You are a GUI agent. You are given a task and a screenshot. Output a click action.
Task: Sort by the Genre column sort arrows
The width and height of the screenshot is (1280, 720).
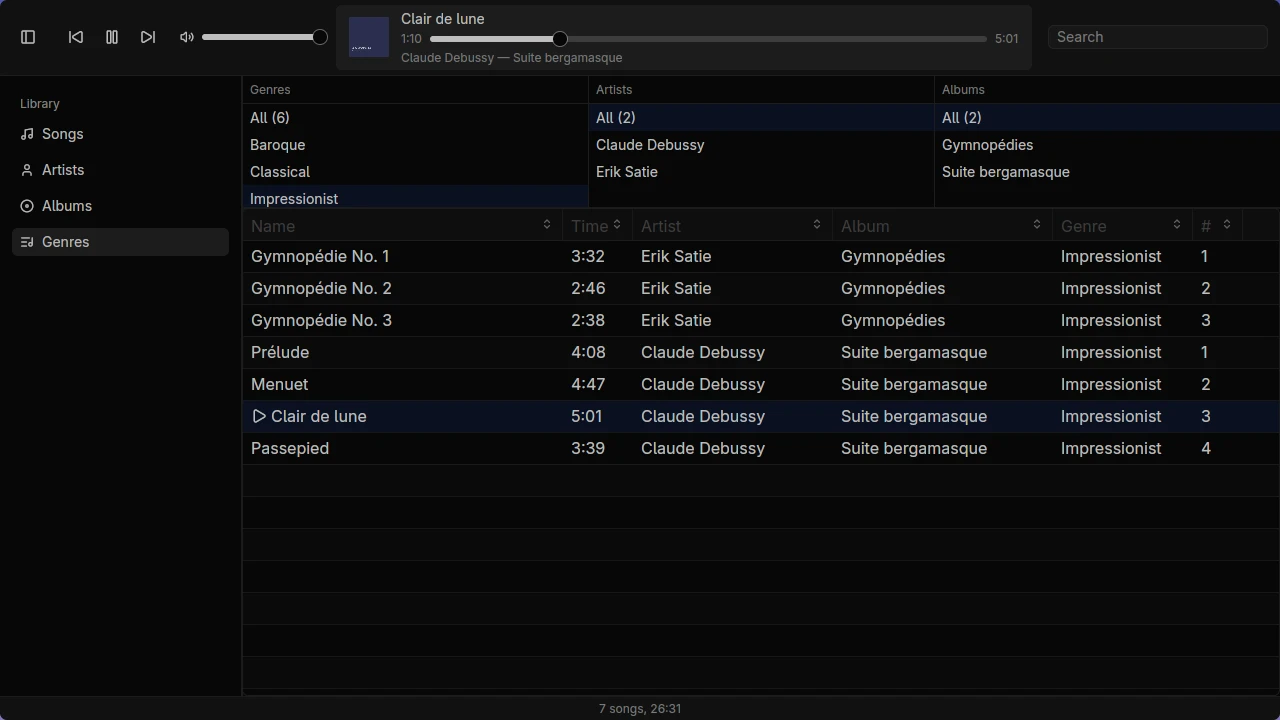[1177, 224]
